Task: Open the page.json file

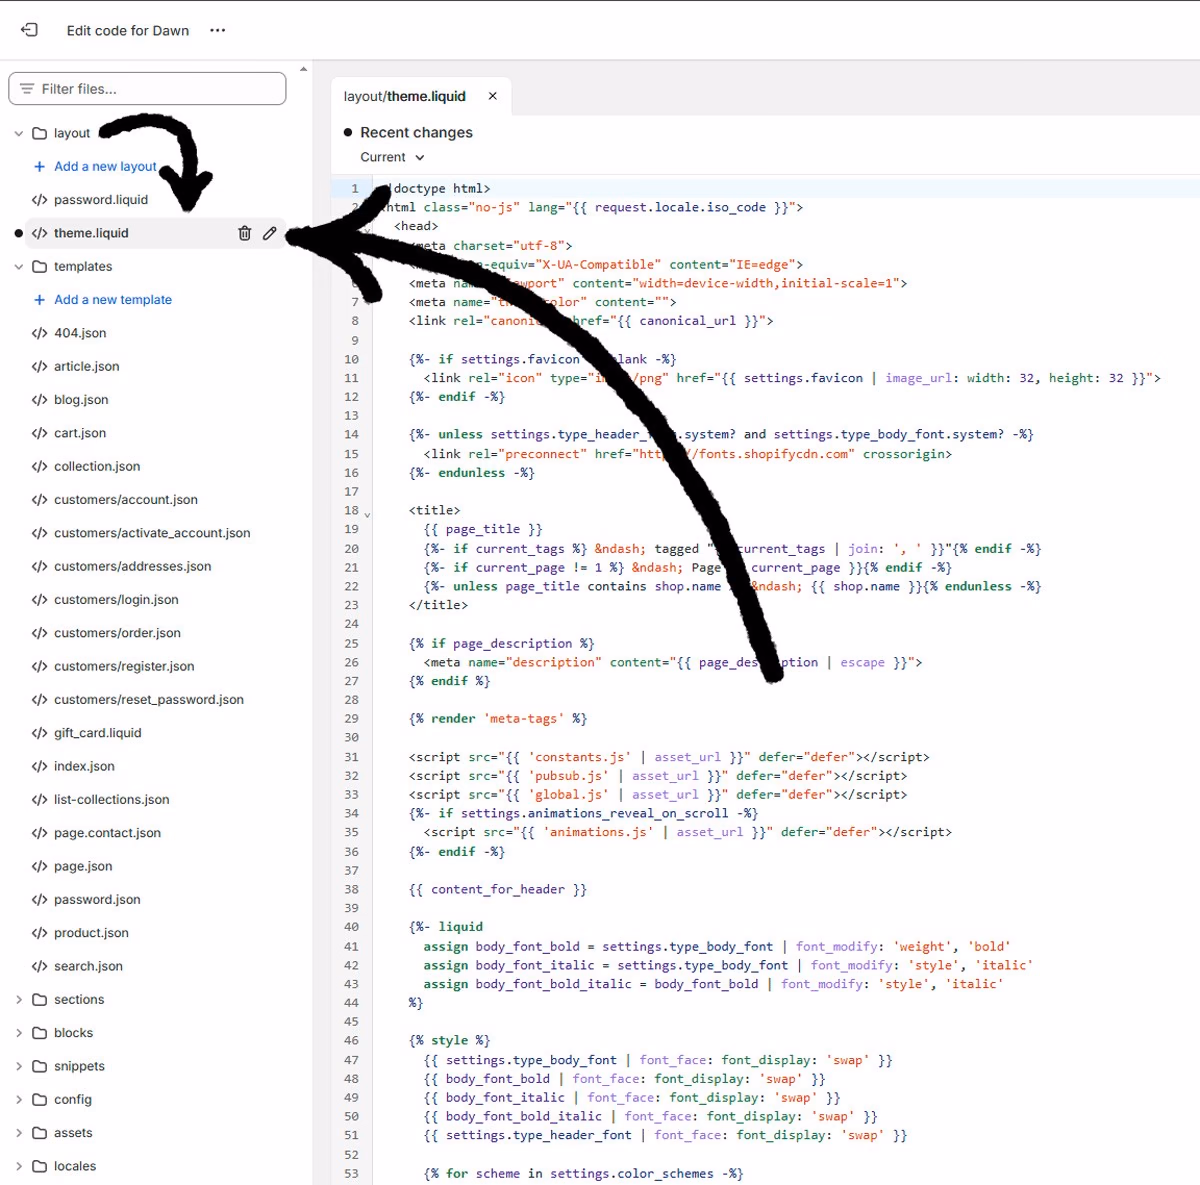Action: click(83, 866)
